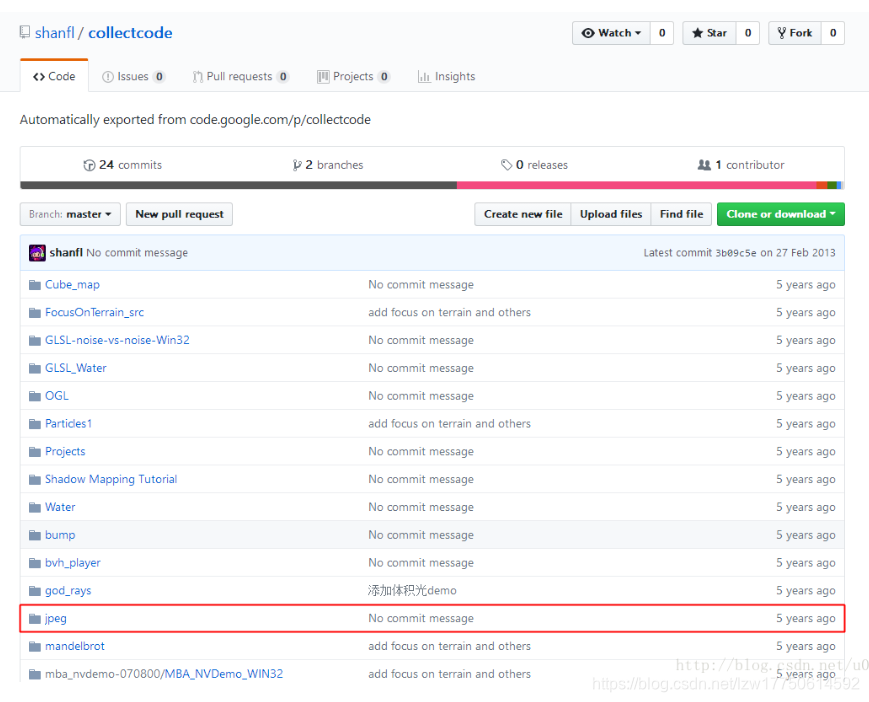
Task: Click the repository book icon beside shanfl
Action: coord(25,32)
